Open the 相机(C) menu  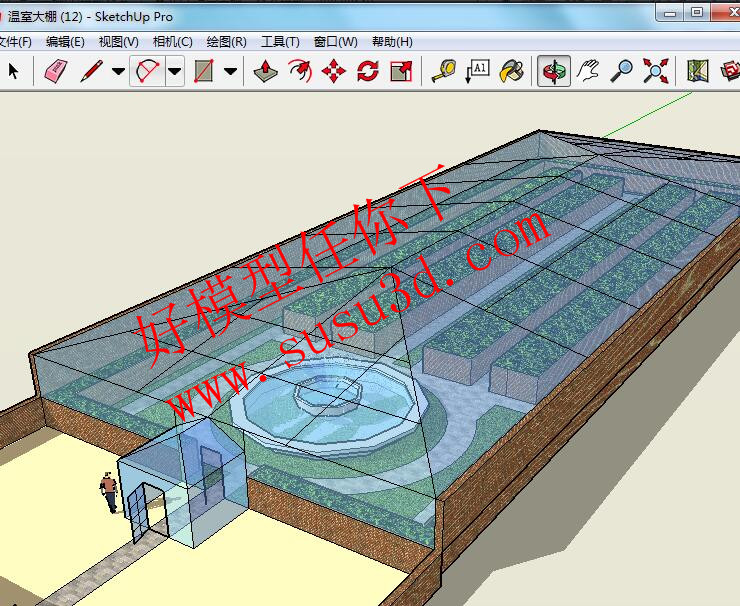tap(172, 42)
